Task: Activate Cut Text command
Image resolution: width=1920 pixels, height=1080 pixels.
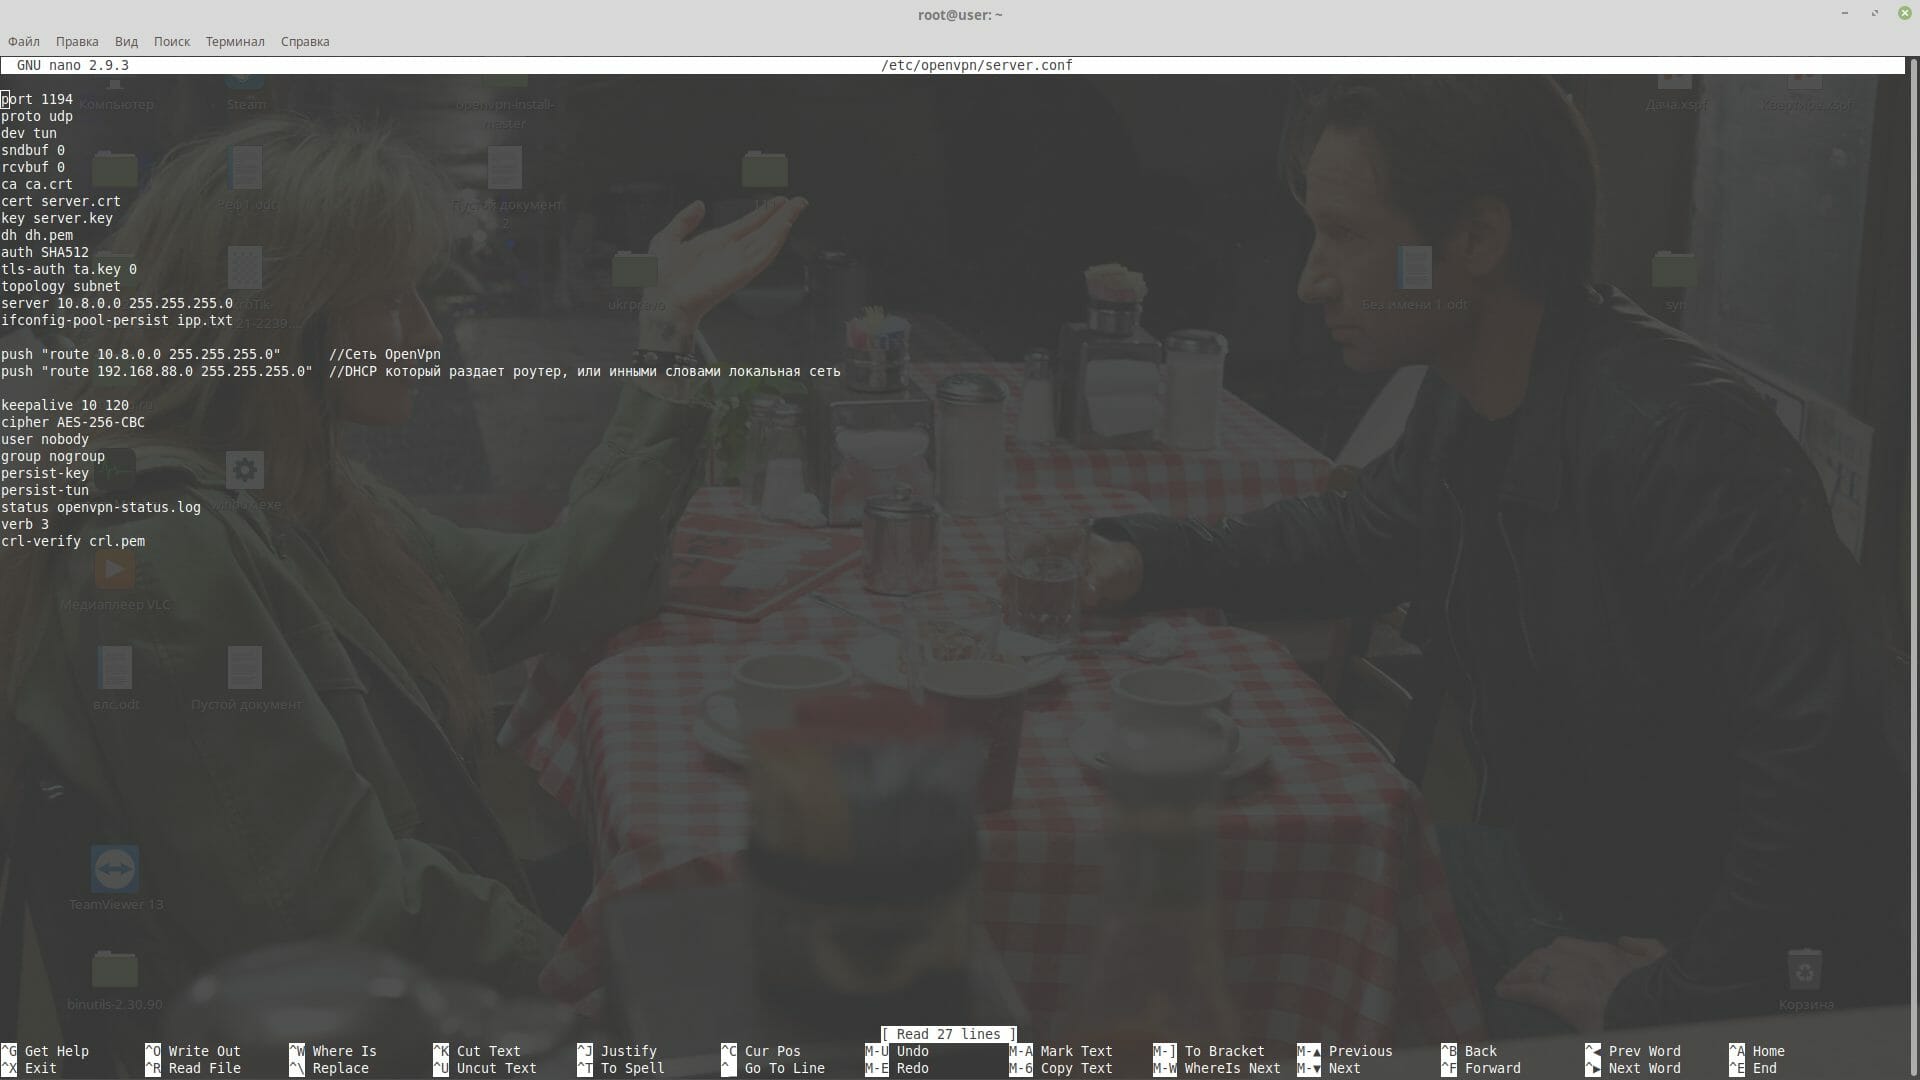Action: click(488, 1051)
